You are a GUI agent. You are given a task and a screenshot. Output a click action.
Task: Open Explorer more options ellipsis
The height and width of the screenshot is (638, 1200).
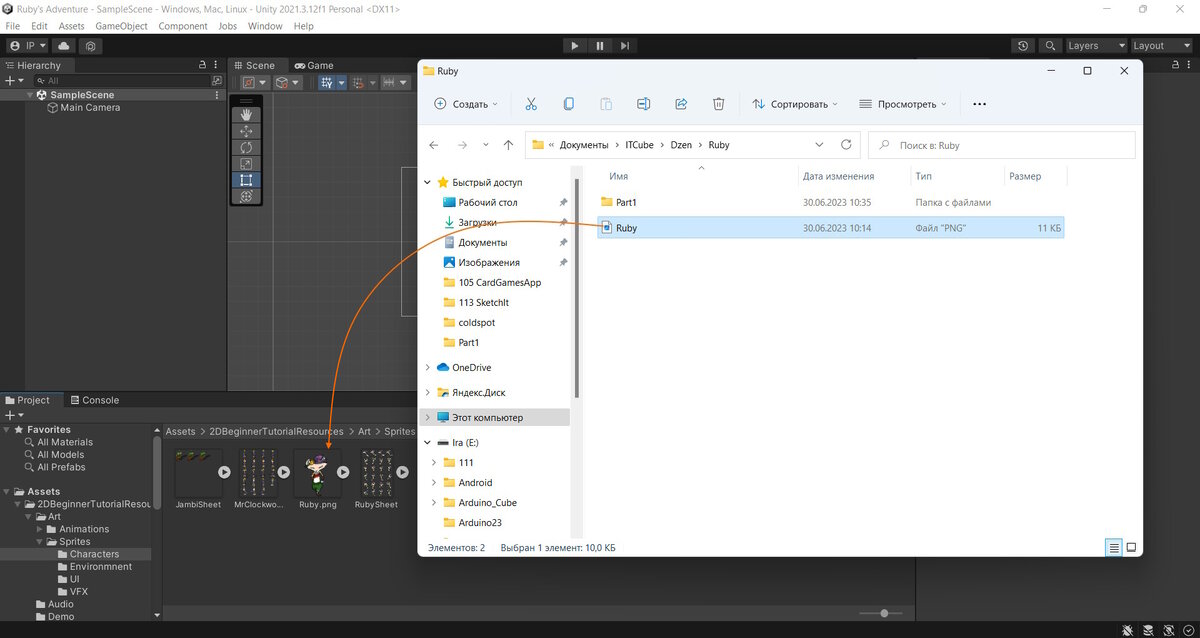click(x=980, y=104)
